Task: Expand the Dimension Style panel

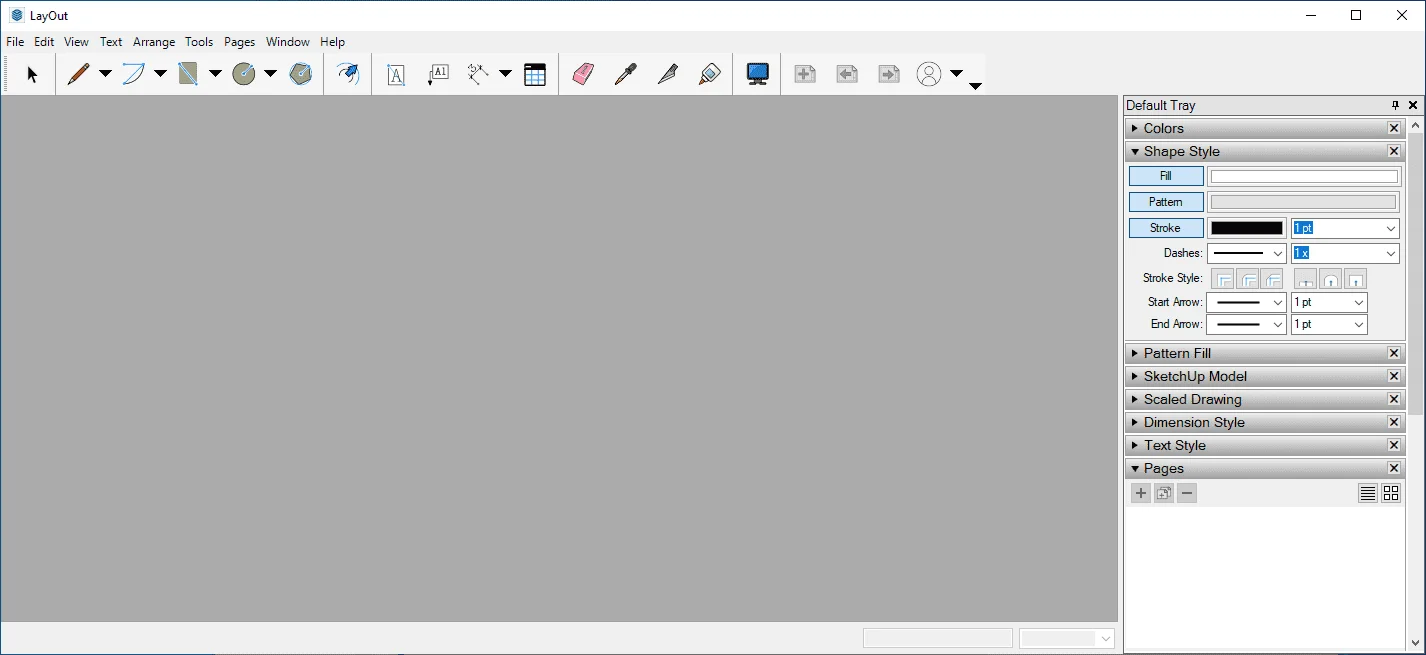Action: pos(1135,422)
